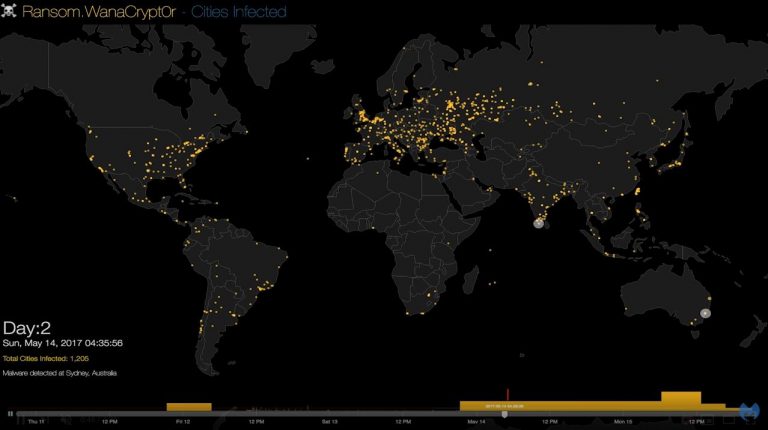The height and width of the screenshot is (430, 768).
Task: Select the gray marker over Sydney, Australia
Action: [705, 313]
